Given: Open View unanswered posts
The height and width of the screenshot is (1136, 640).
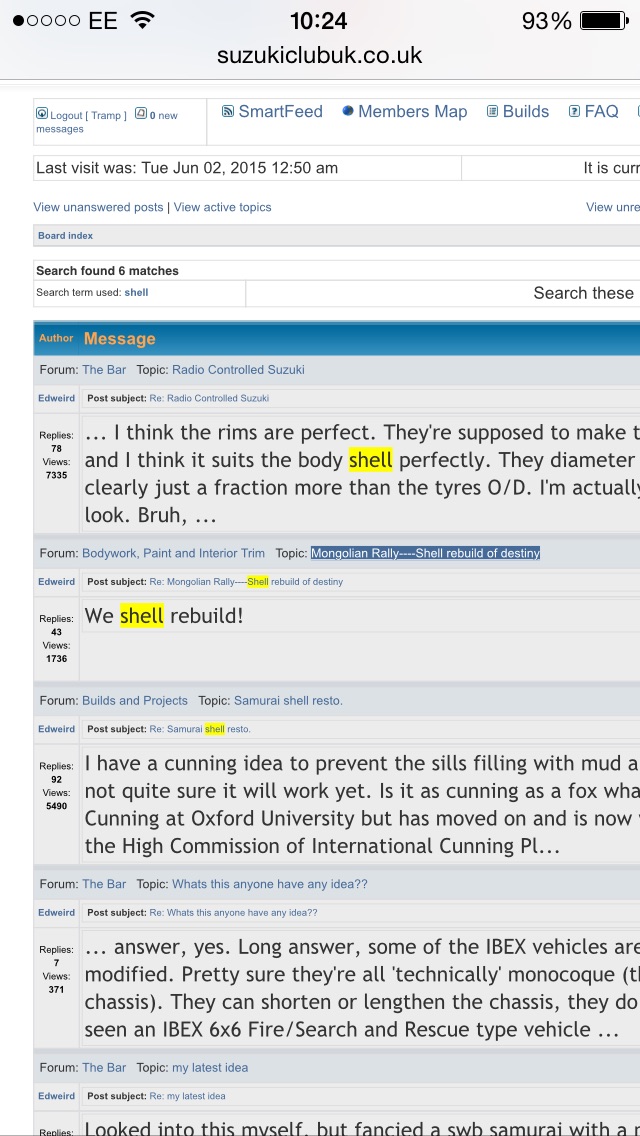Looking at the screenshot, I should click(99, 207).
